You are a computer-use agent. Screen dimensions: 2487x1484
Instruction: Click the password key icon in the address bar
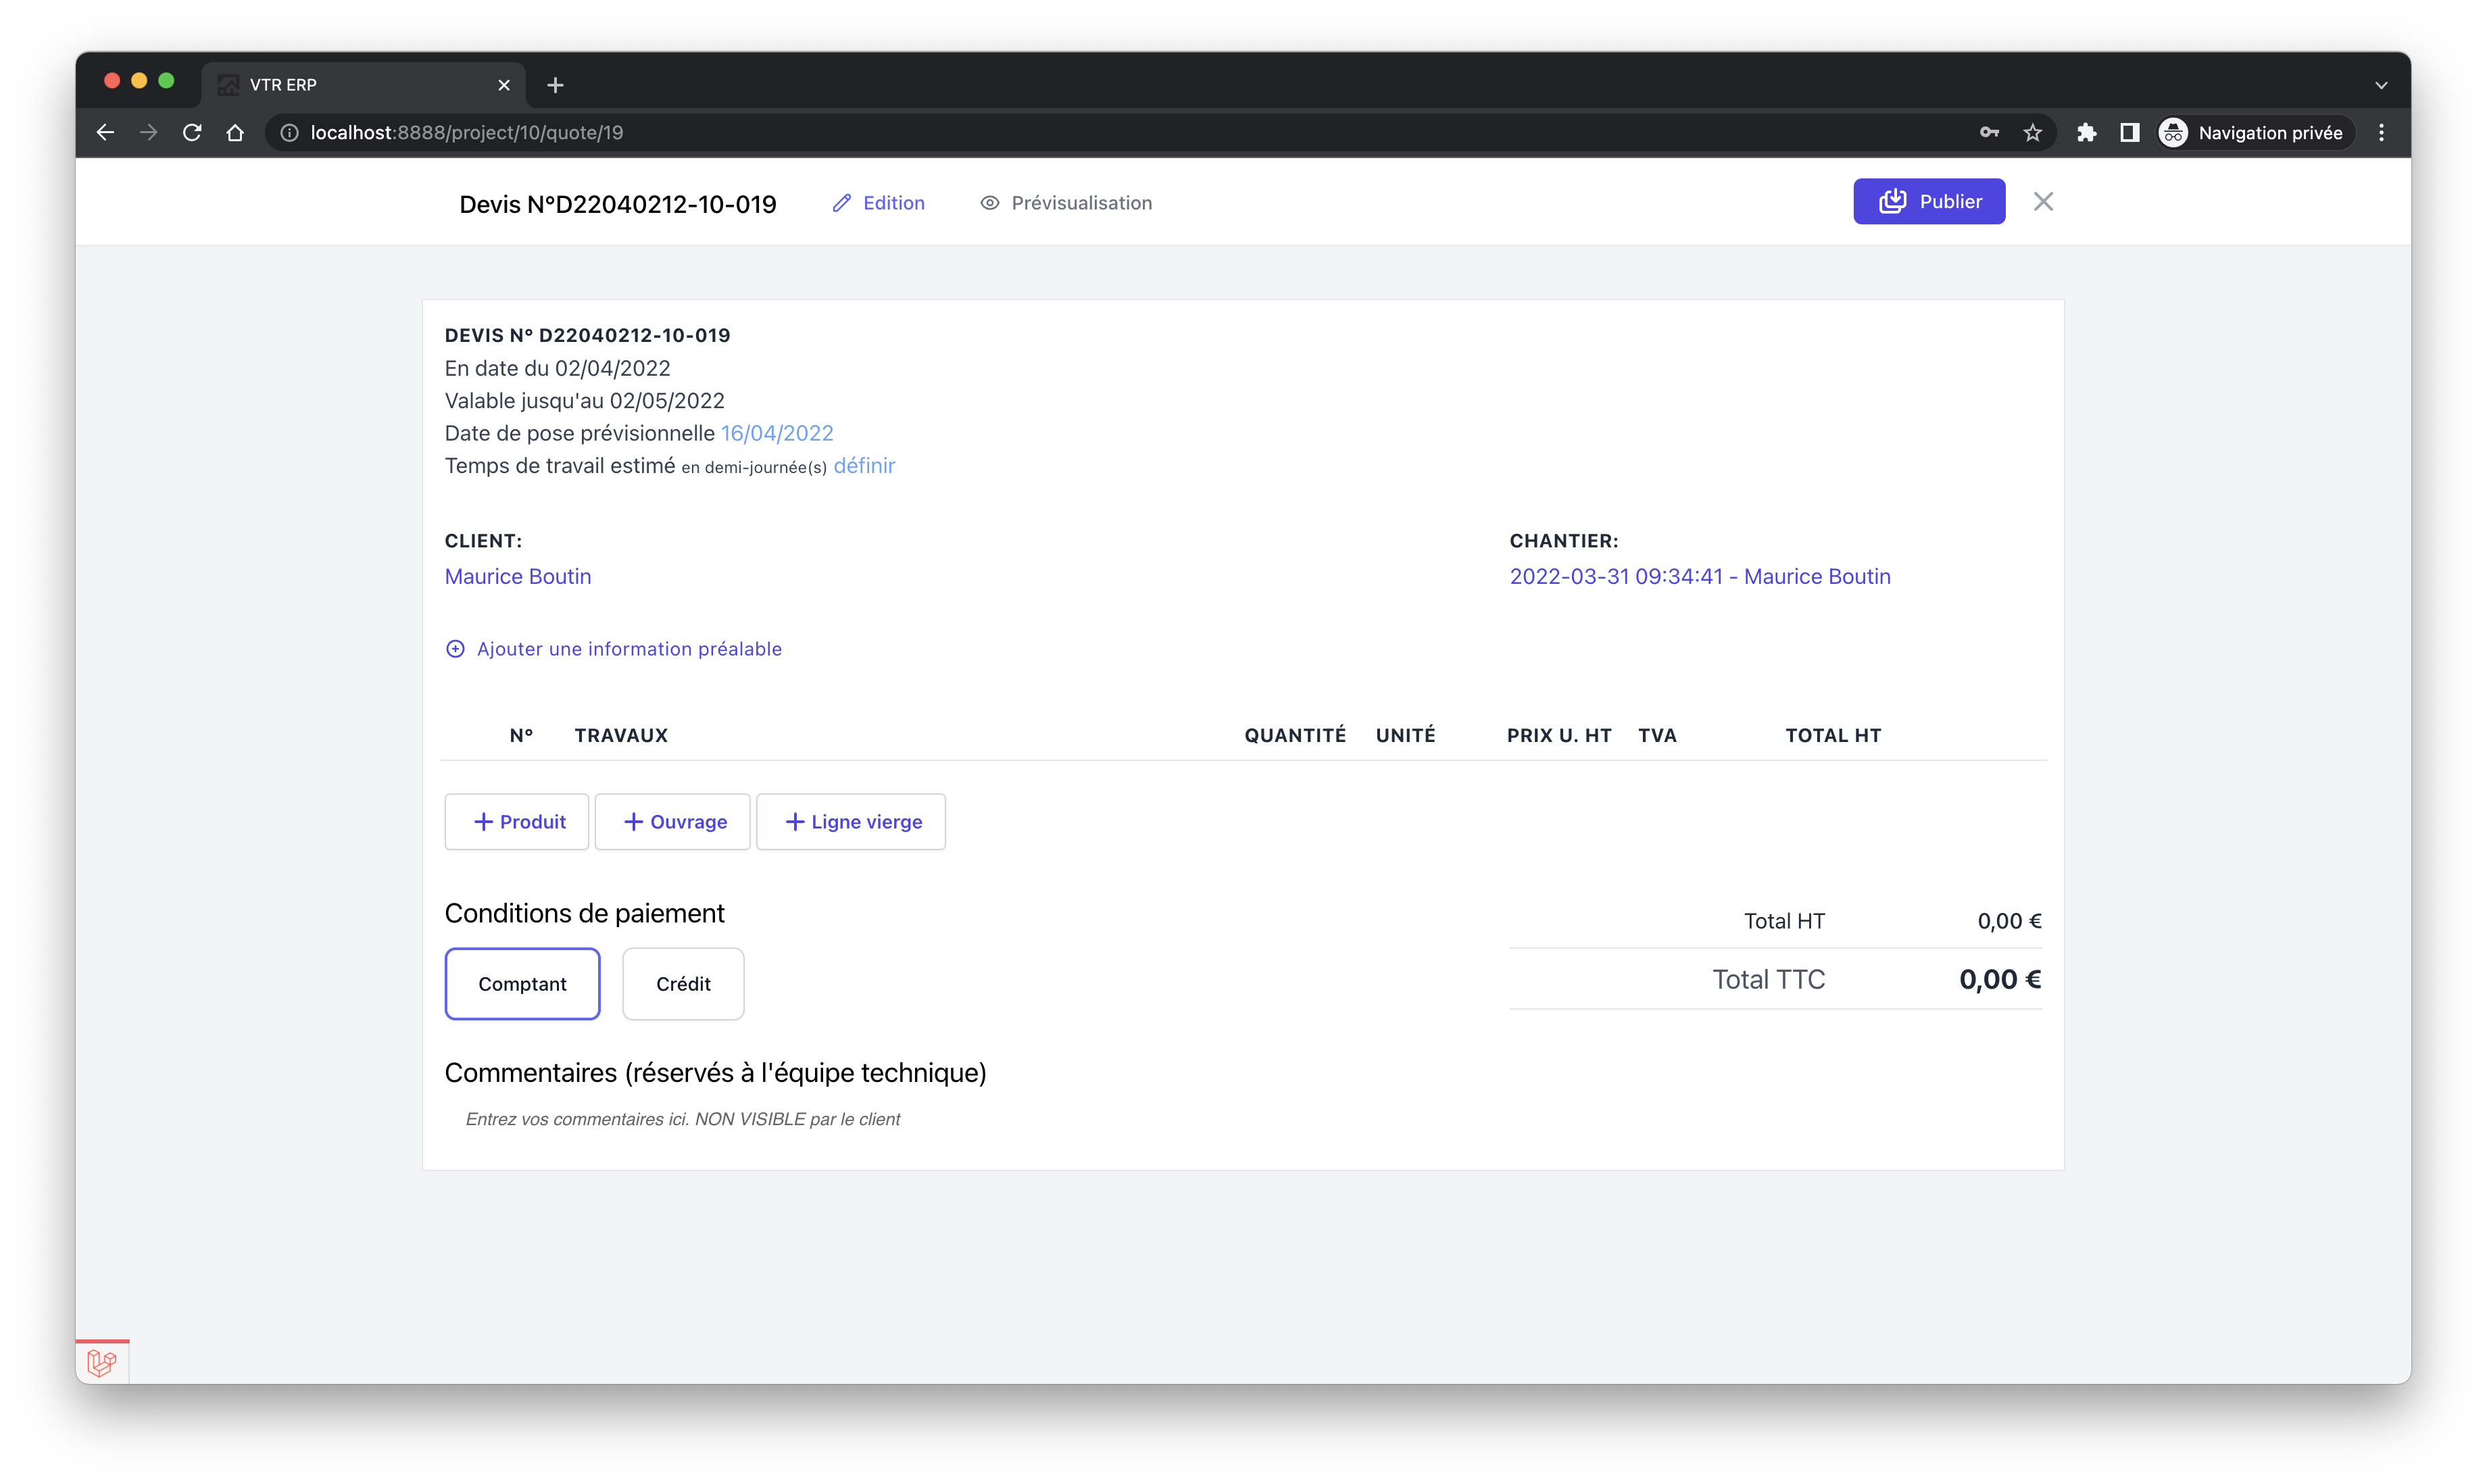[x=1989, y=133]
